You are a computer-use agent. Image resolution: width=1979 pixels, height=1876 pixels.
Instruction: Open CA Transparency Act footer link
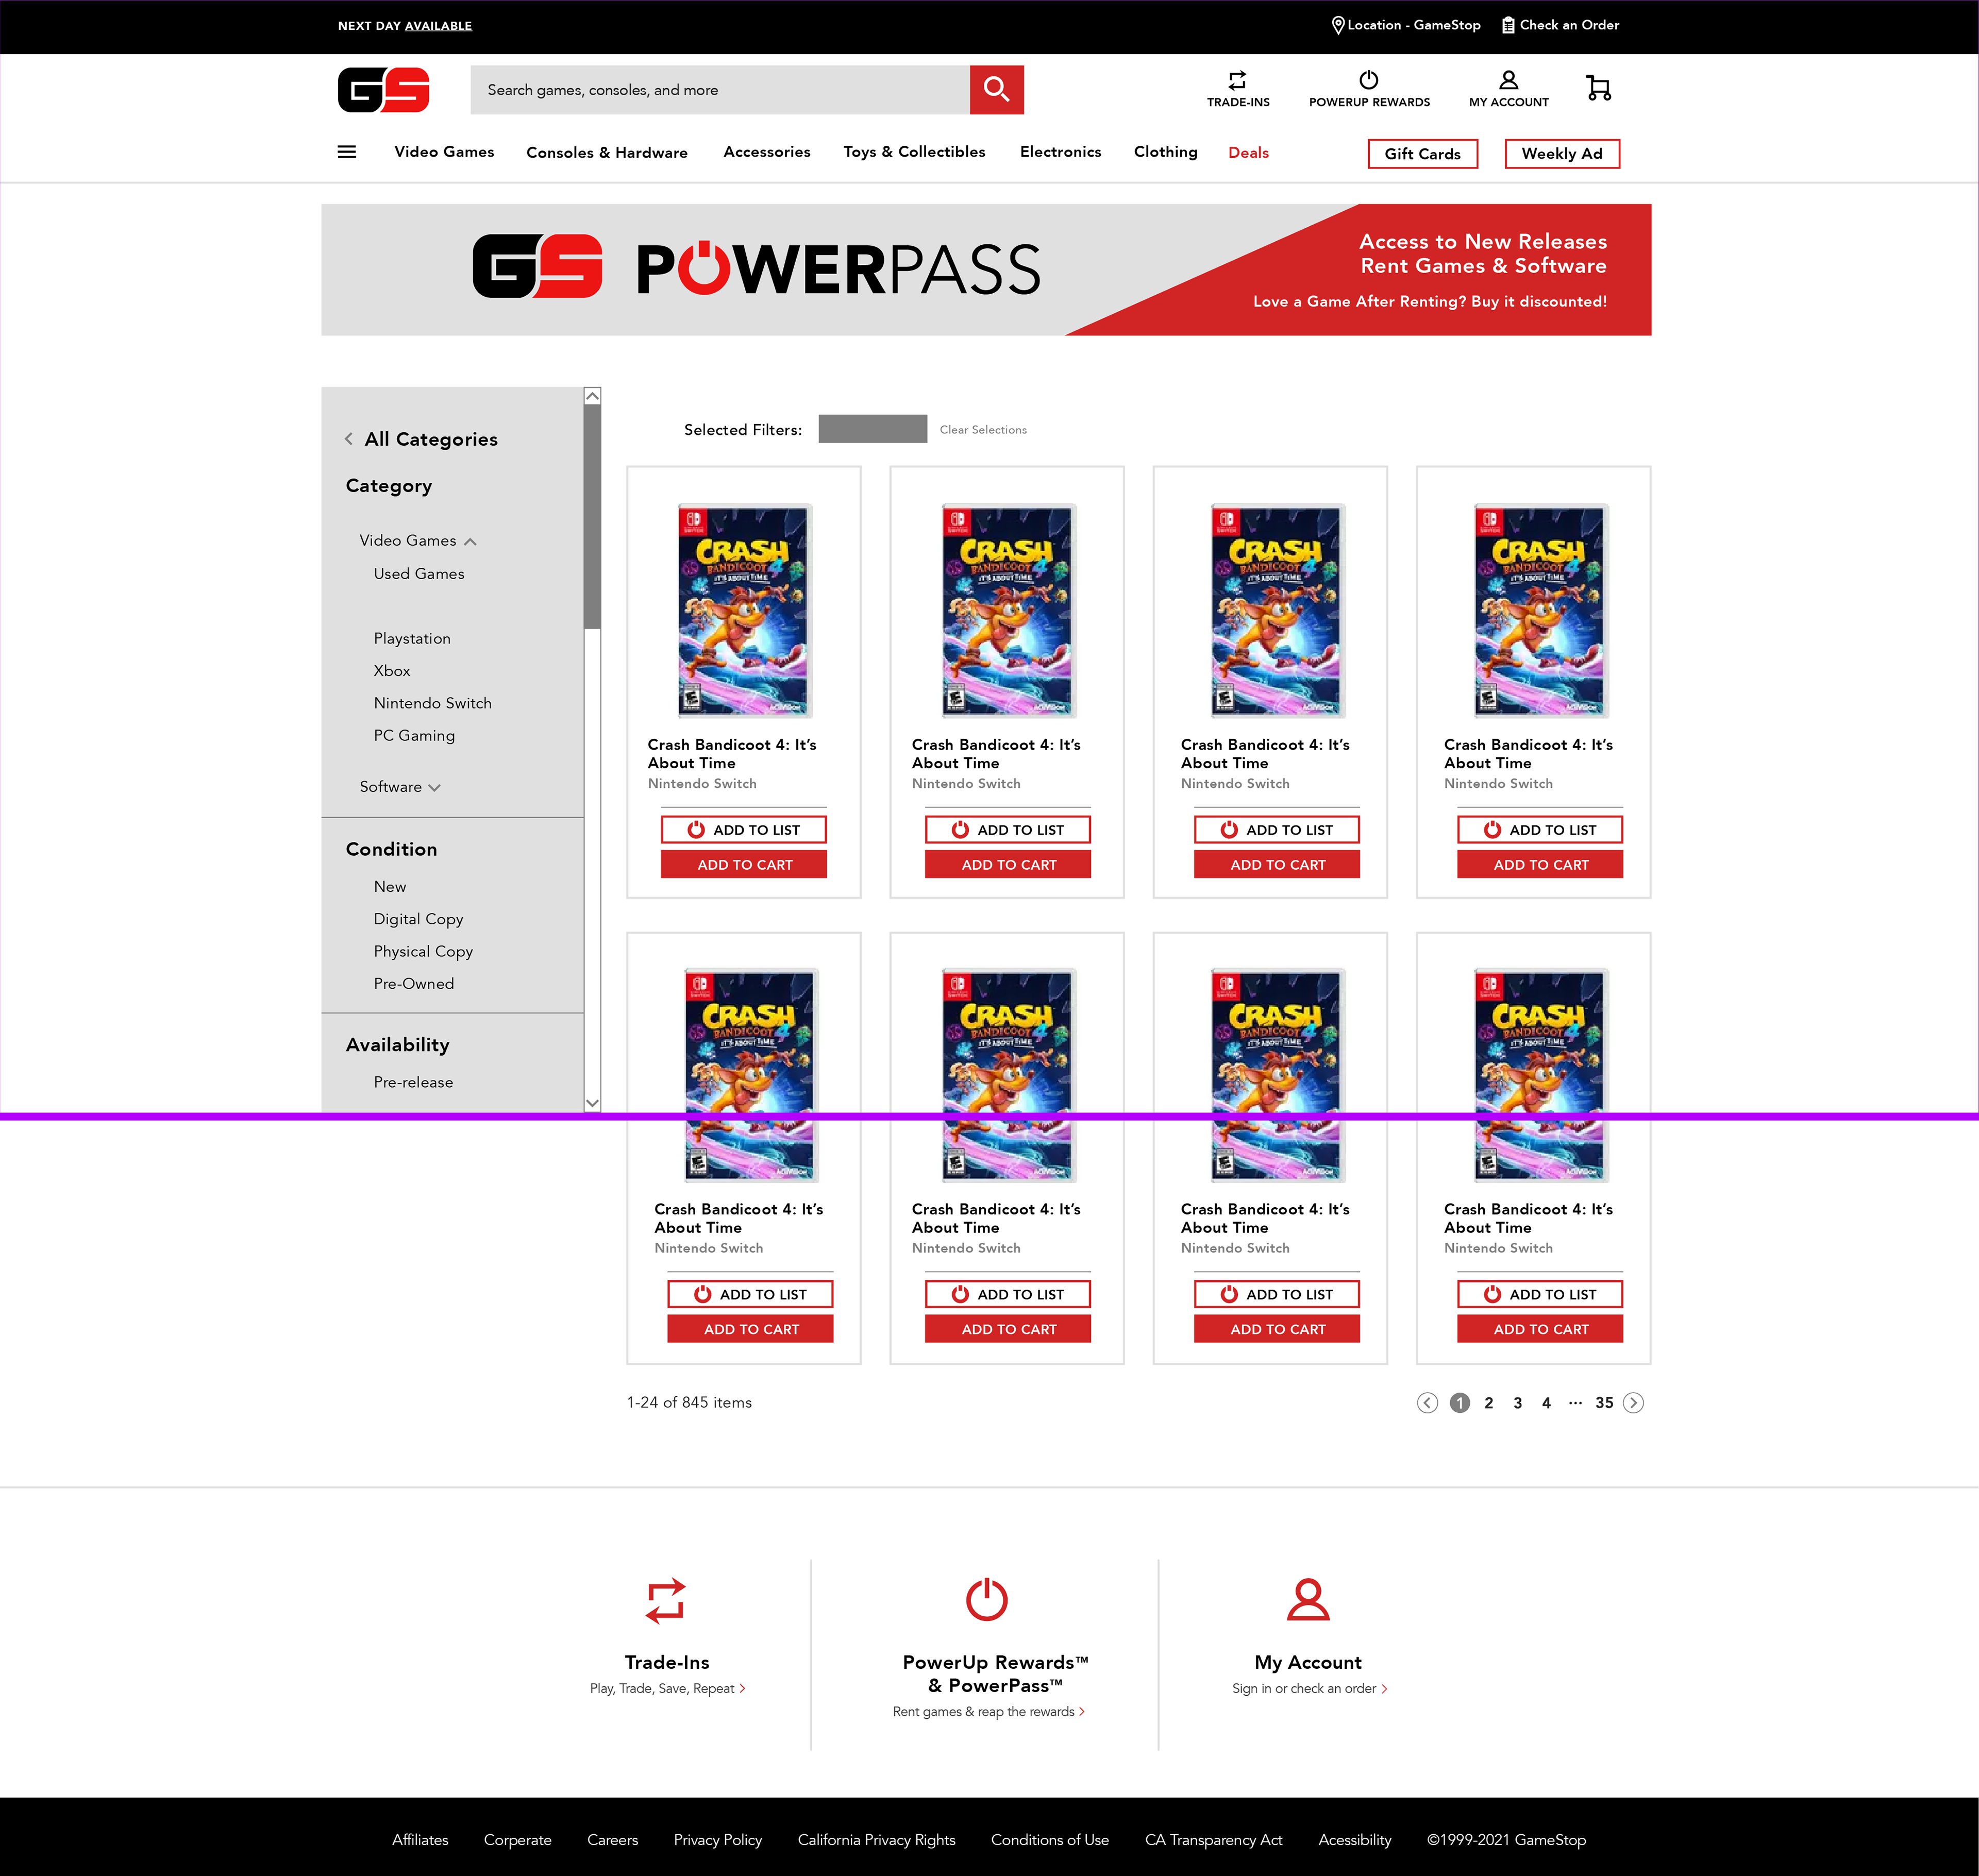[1213, 1840]
